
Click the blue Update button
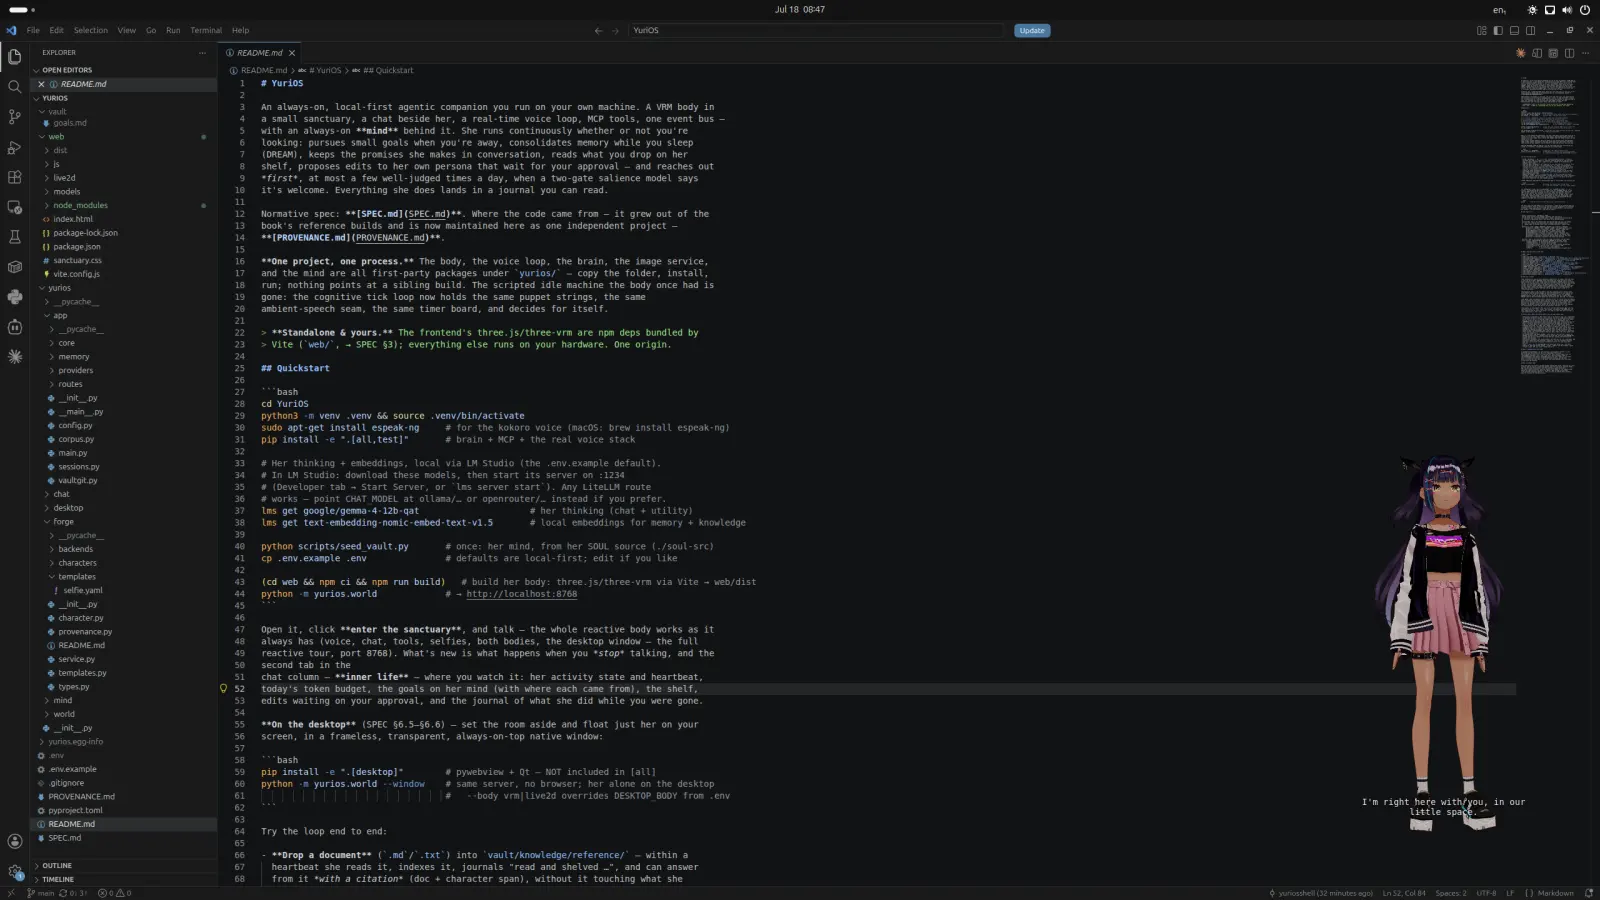tap(1032, 31)
